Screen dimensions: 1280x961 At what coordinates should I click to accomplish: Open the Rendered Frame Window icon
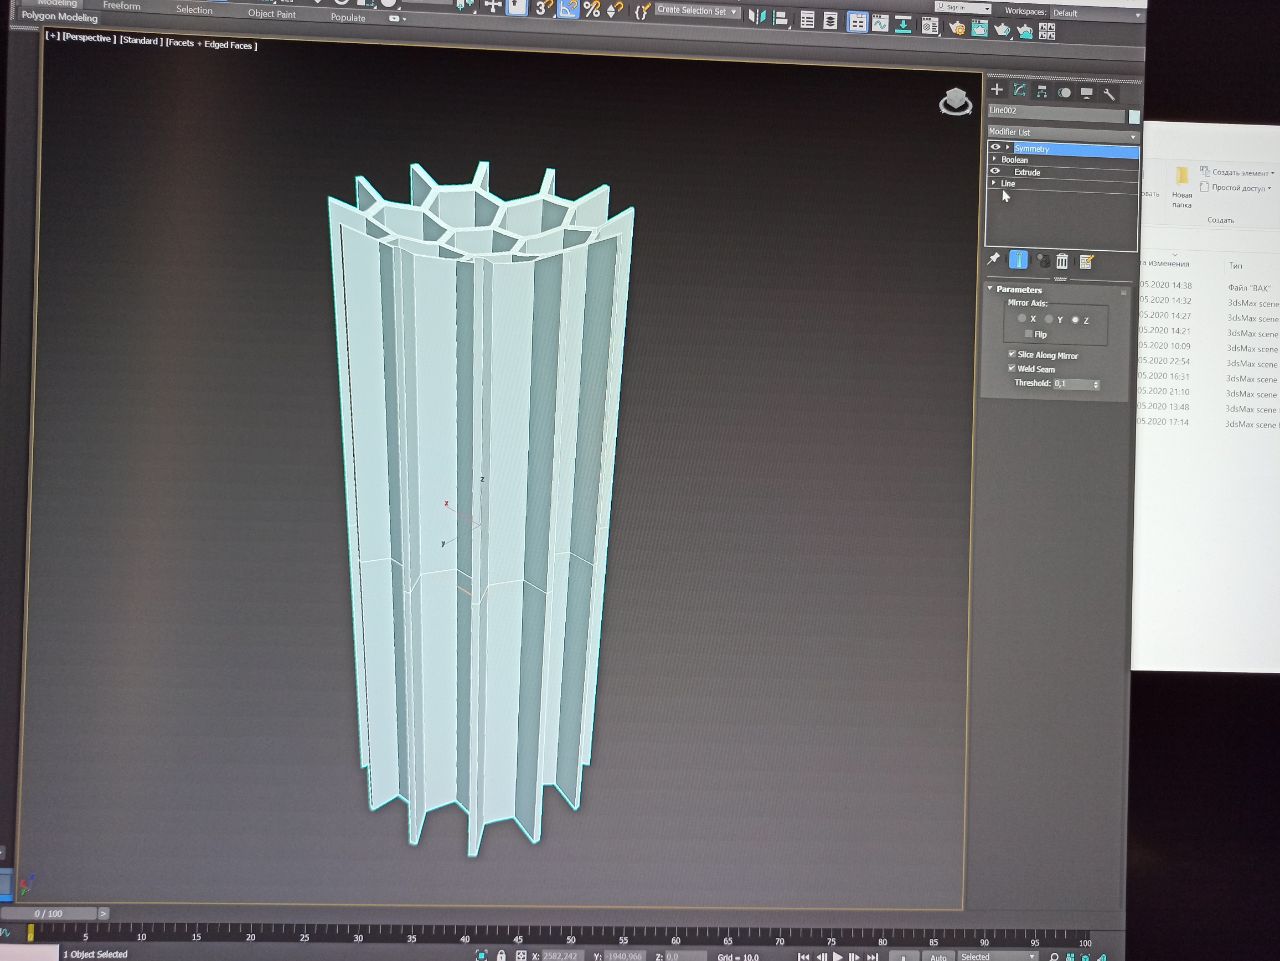979,29
